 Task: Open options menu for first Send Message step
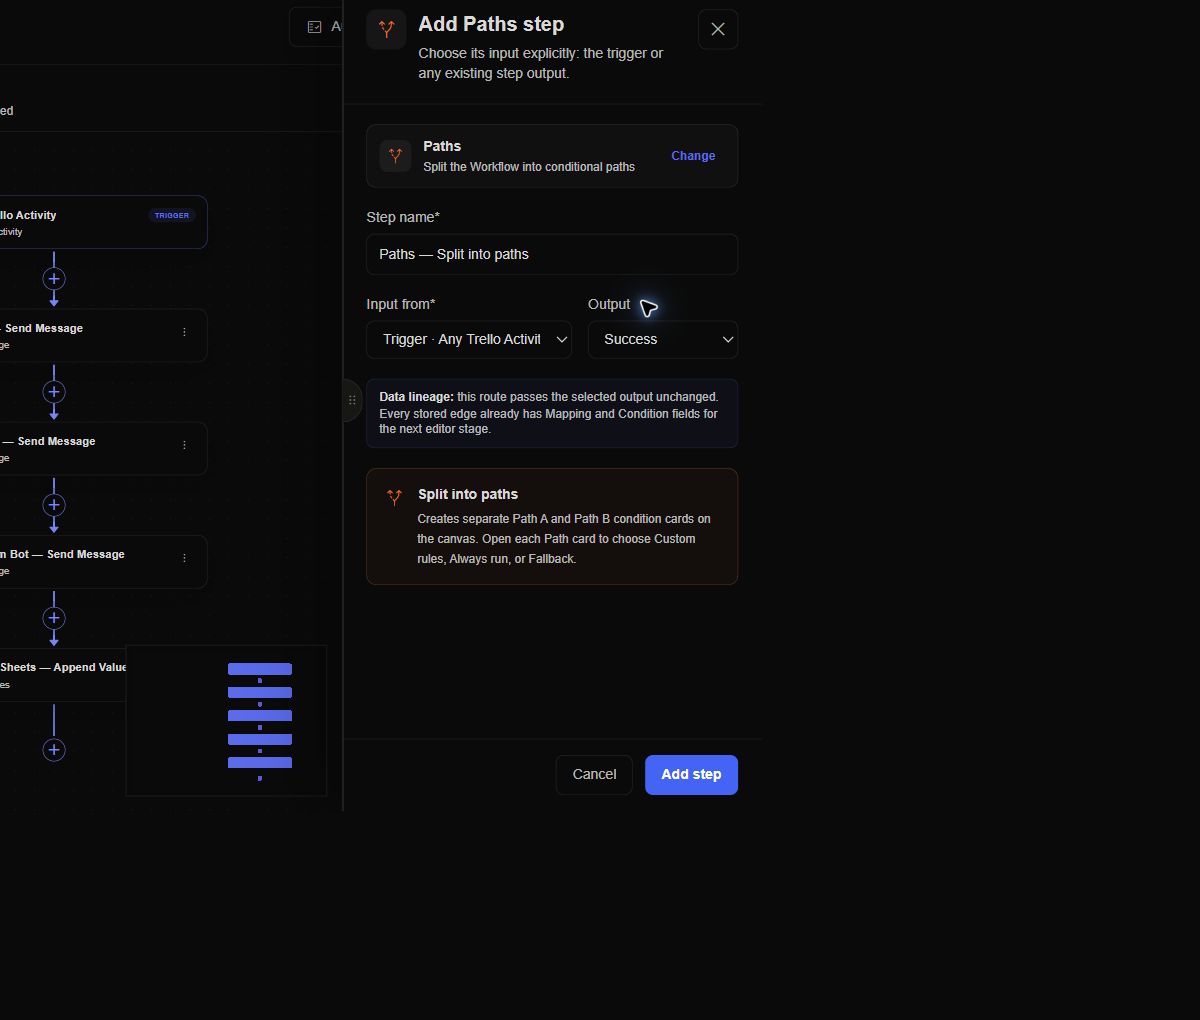click(184, 332)
